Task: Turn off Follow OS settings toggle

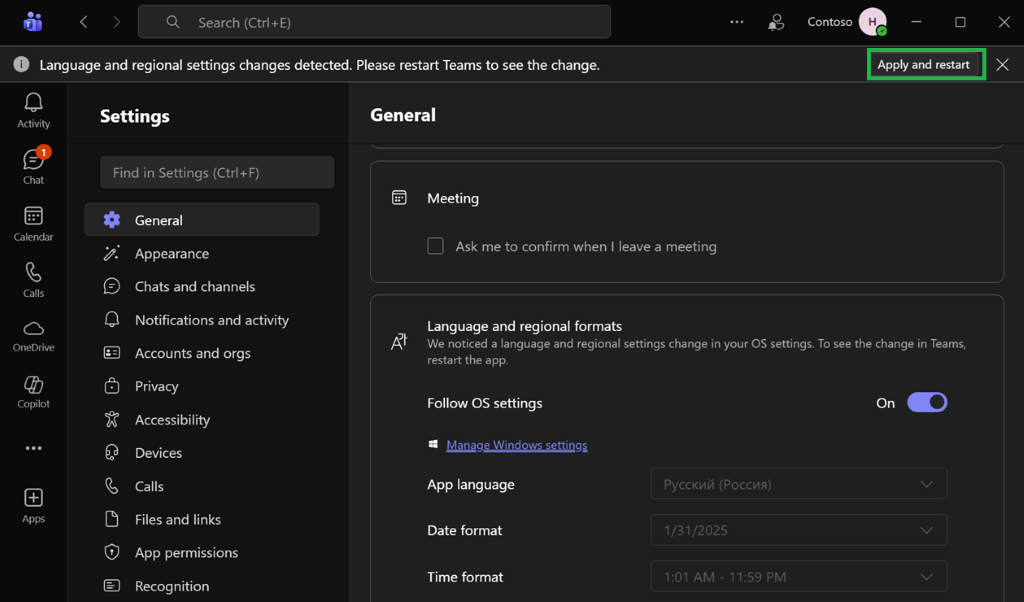Action: coord(927,402)
